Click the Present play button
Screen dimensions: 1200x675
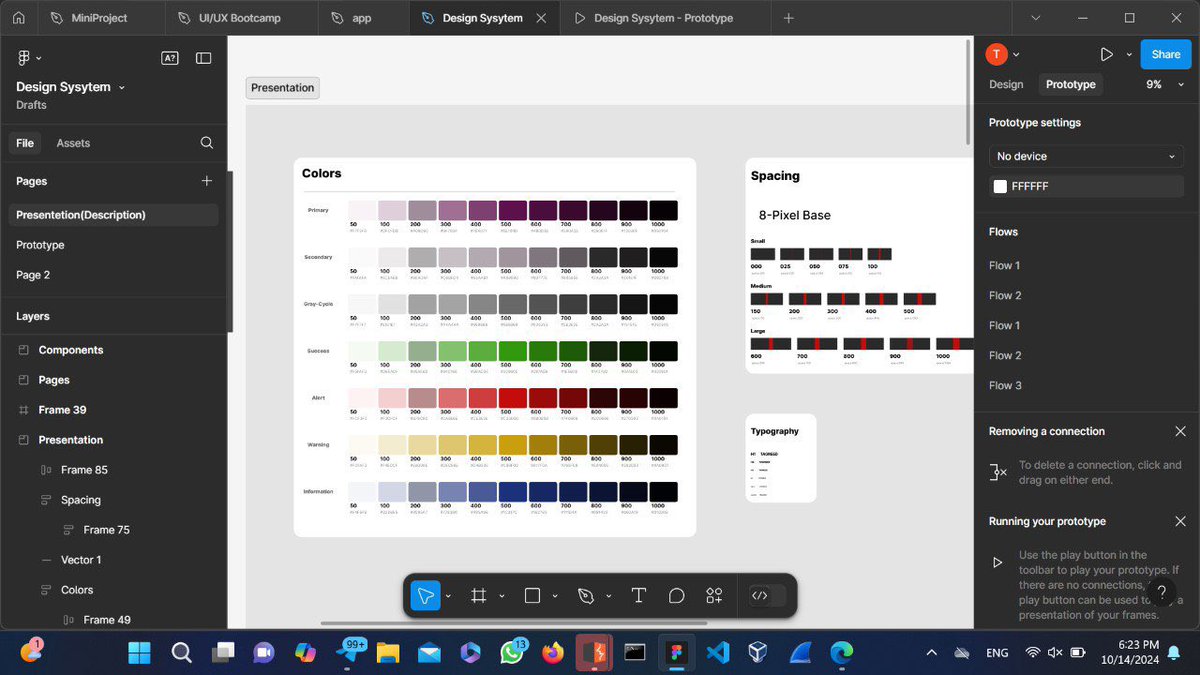point(1106,54)
